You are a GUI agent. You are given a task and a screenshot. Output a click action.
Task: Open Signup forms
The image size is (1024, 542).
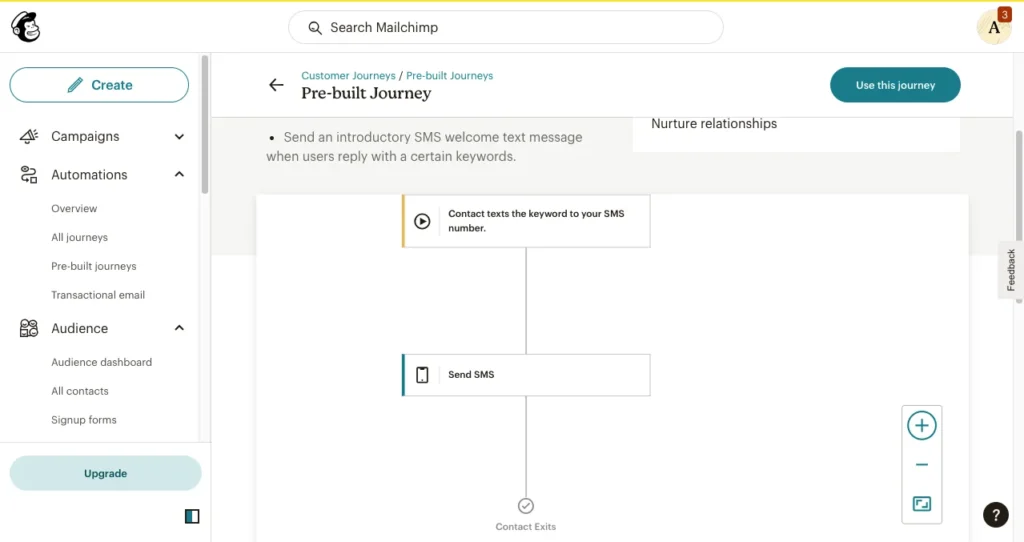[x=84, y=419]
